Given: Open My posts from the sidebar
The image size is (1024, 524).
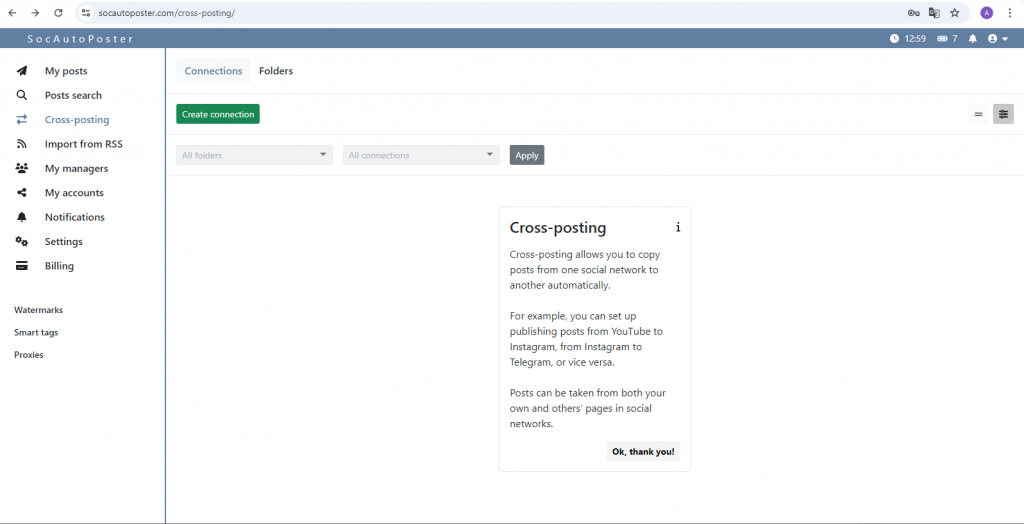Looking at the screenshot, I should [66, 71].
